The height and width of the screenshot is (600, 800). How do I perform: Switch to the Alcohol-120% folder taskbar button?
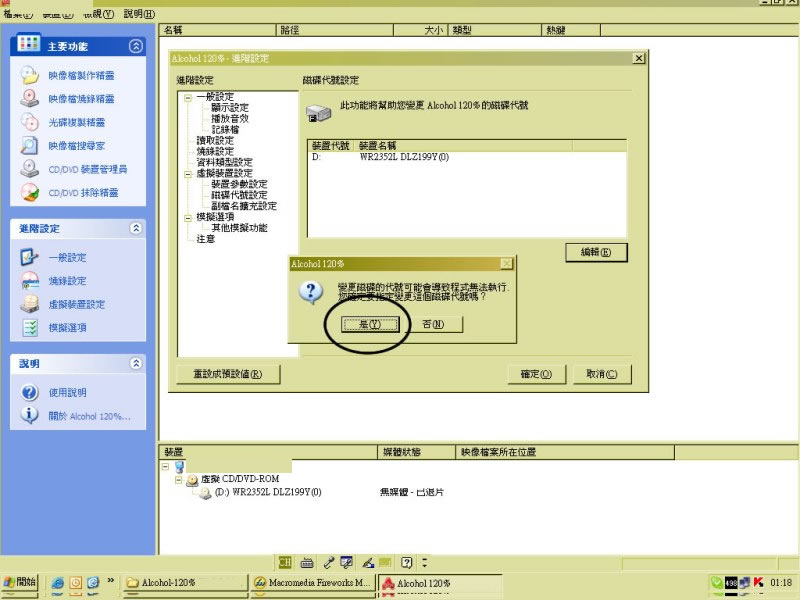tap(186, 583)
